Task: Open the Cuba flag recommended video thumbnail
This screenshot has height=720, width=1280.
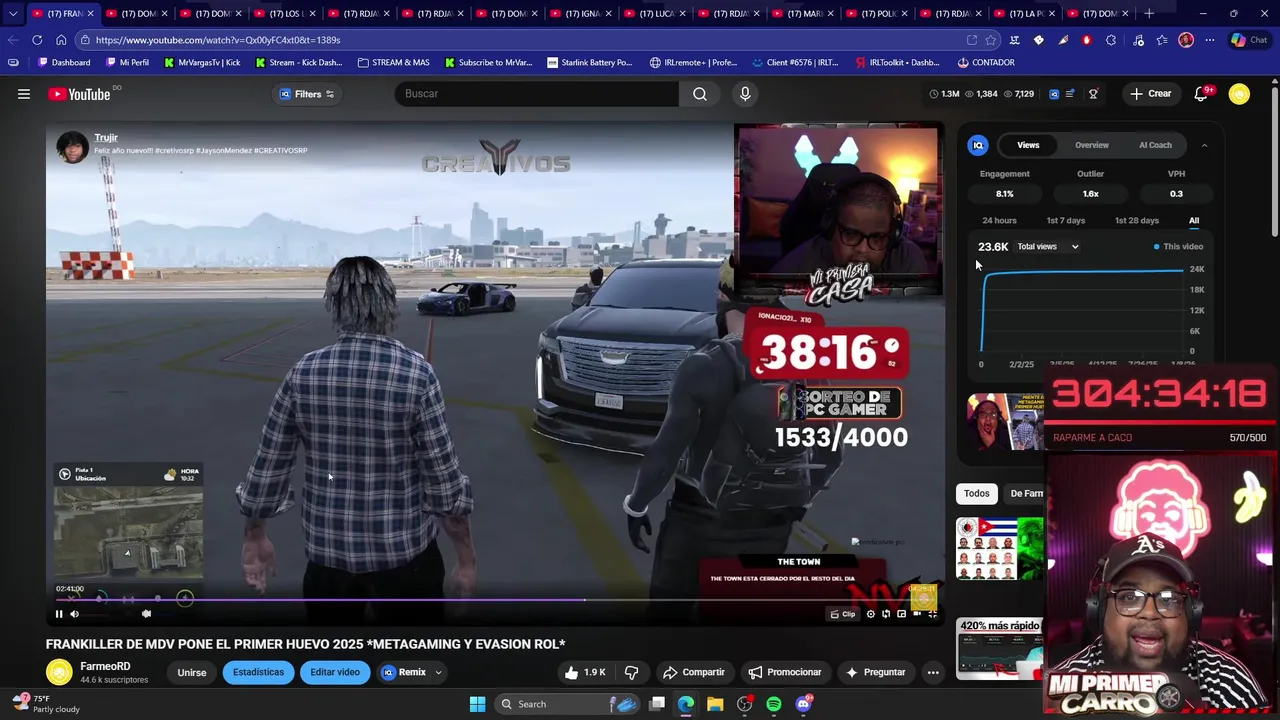Action: click(x=999, y=549)
